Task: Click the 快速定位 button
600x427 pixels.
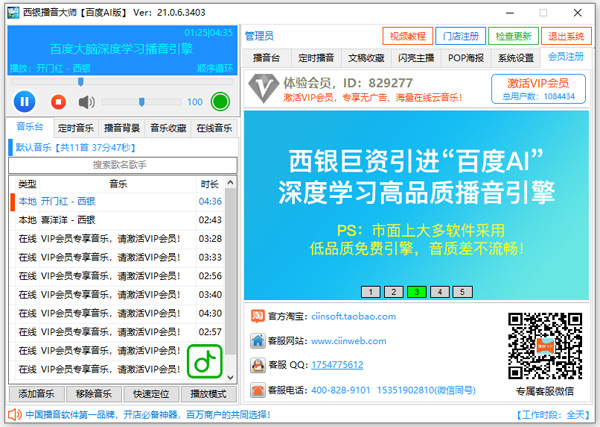Action: pyautogui.click(x=151, y=394)
